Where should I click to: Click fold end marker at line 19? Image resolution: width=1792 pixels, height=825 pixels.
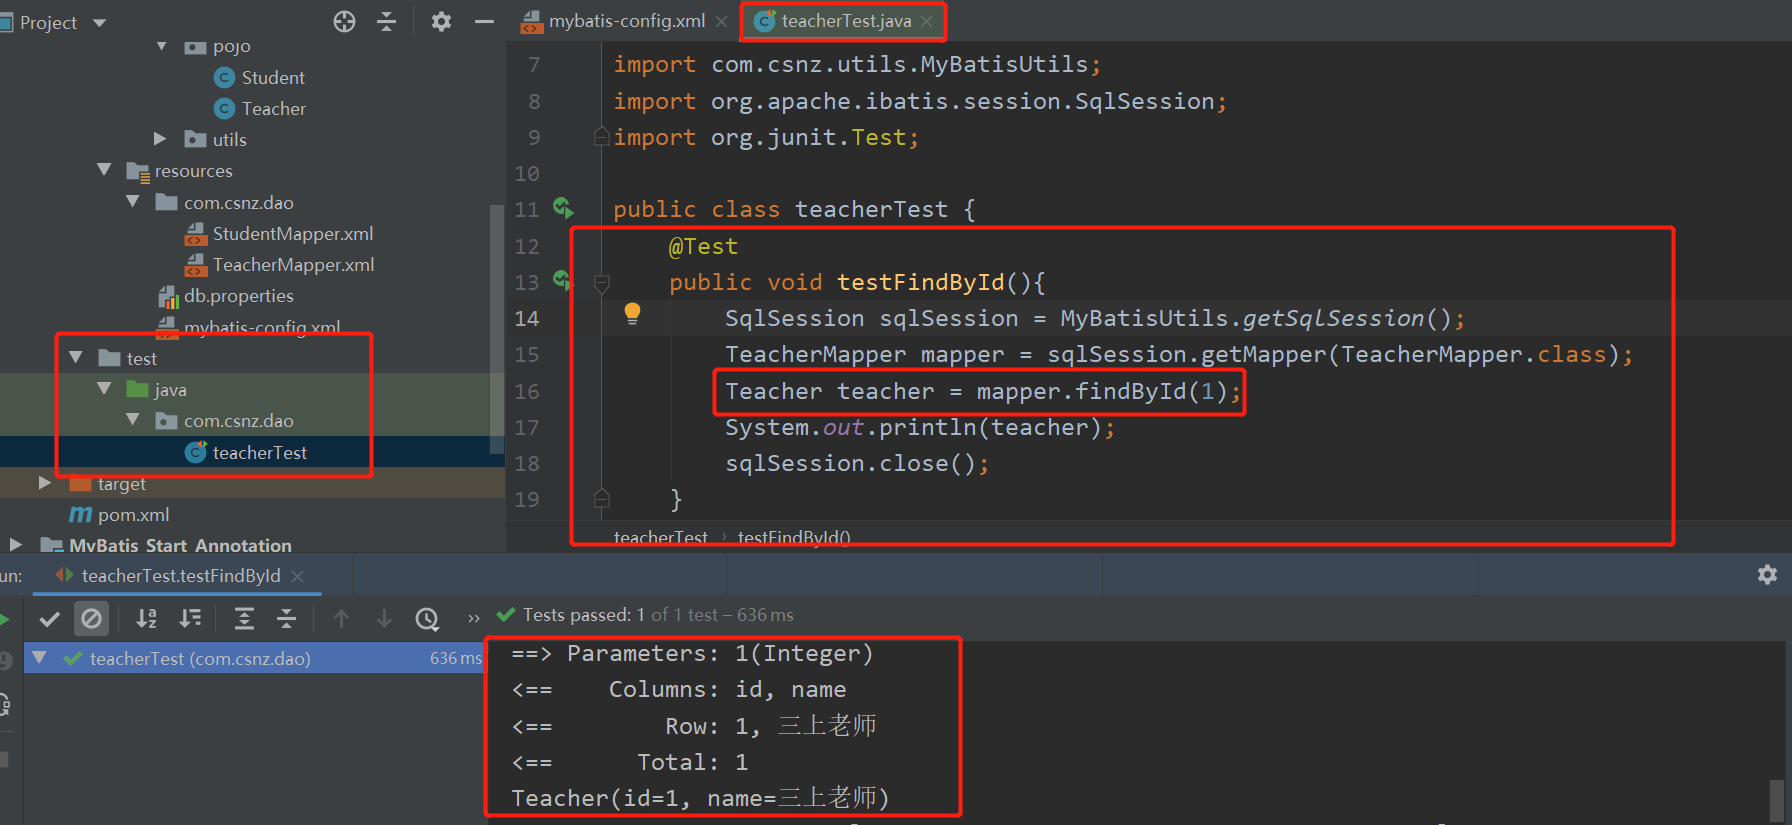601,498
